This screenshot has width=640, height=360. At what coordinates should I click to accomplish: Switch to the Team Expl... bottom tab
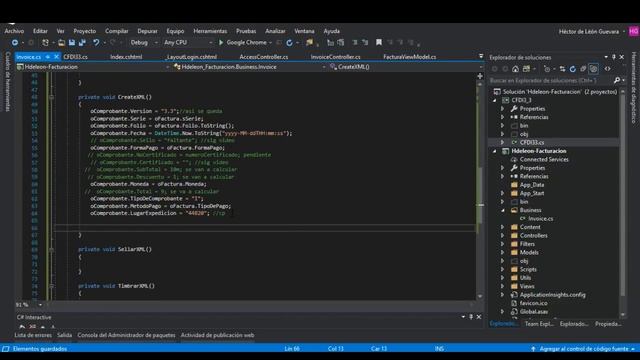pos(539,324)
